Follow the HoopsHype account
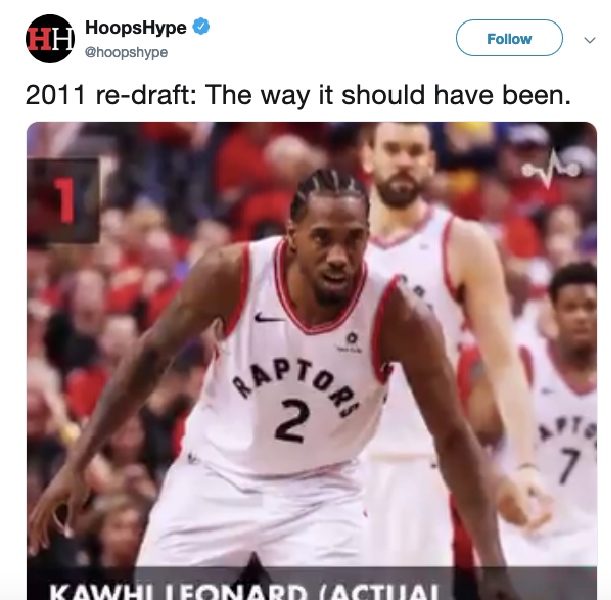 coord(509,38)
